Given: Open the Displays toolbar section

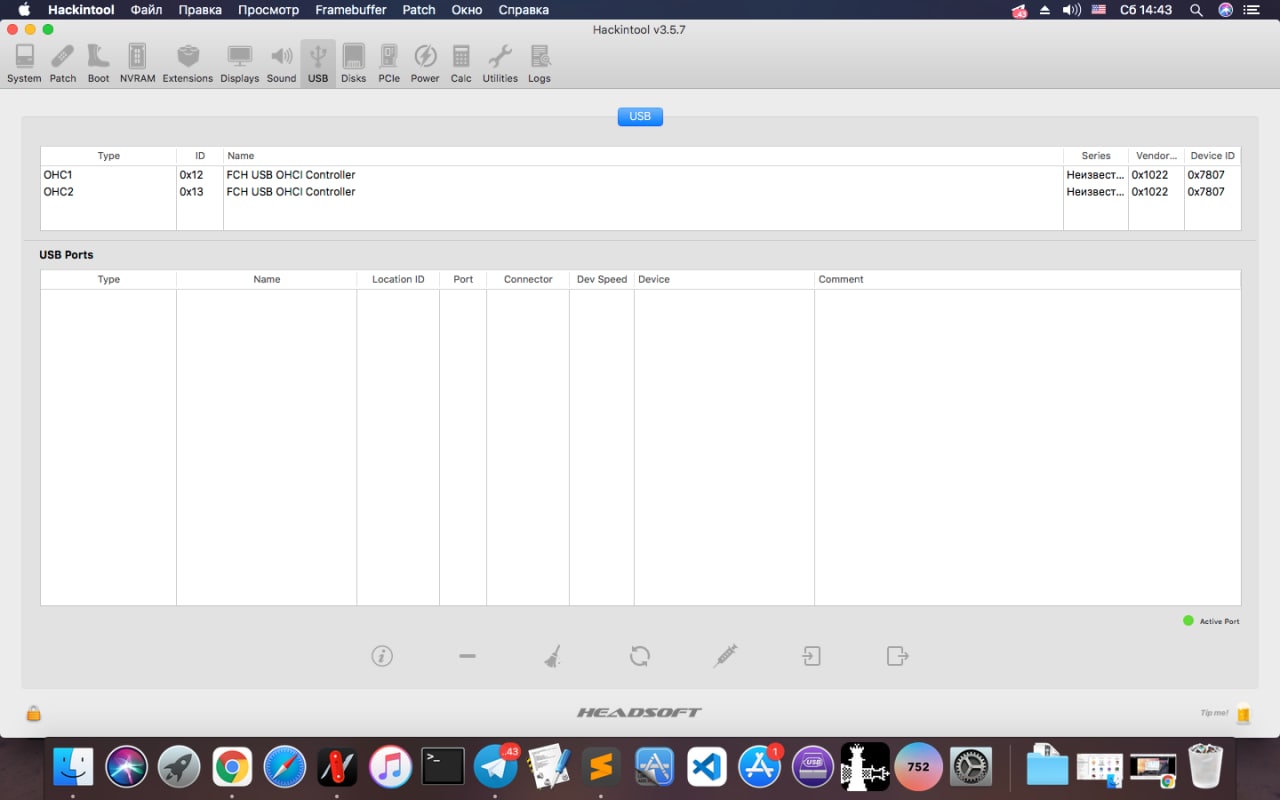Looking at the screenshot, I should tap(240, 63).
